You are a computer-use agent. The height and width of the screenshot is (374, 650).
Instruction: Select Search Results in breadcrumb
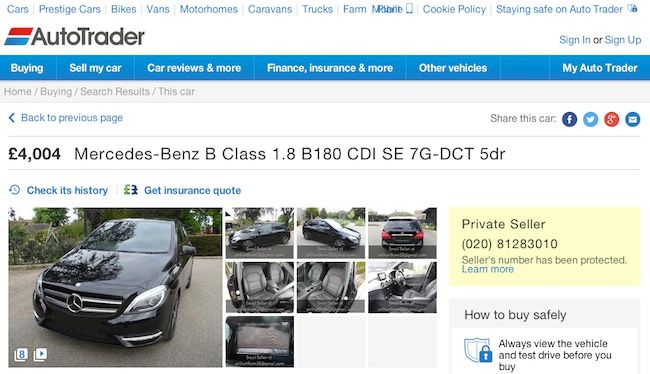pos(115,92)
